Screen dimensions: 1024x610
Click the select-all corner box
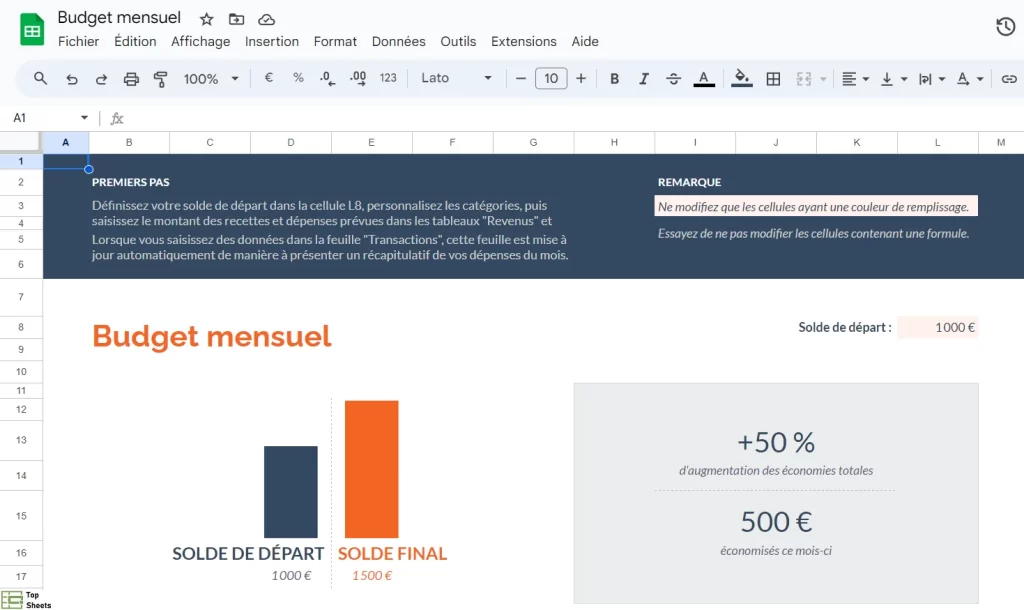21,142
